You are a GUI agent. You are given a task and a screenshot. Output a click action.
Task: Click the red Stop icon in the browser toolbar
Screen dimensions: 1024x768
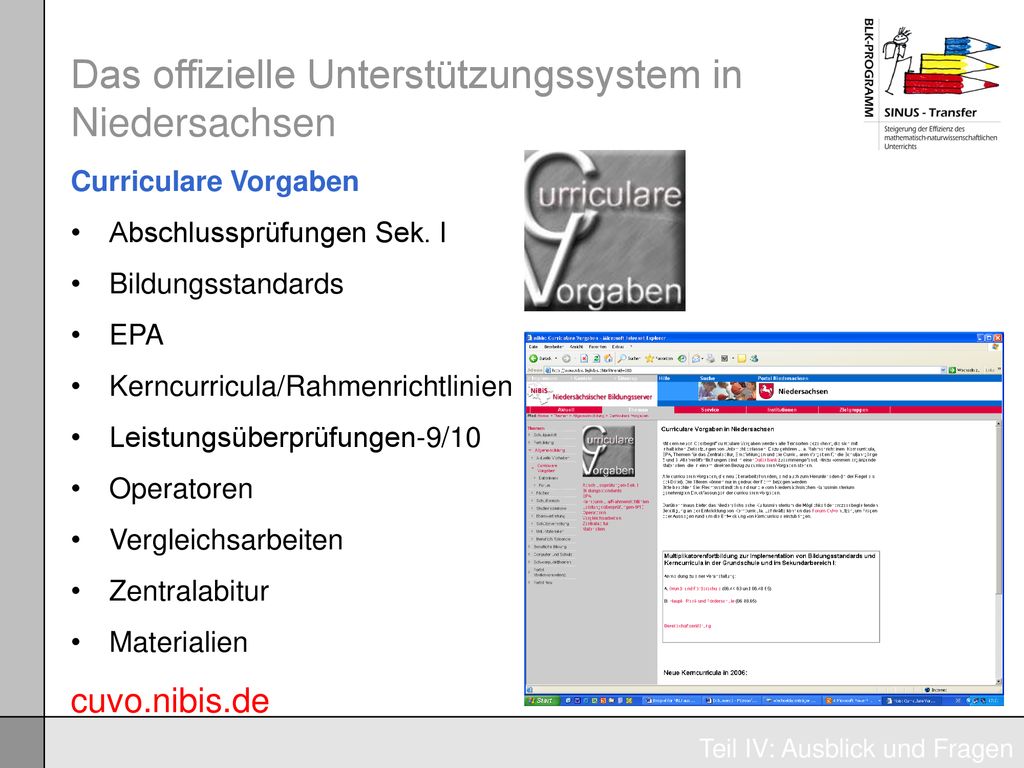[x=584, y=359]
